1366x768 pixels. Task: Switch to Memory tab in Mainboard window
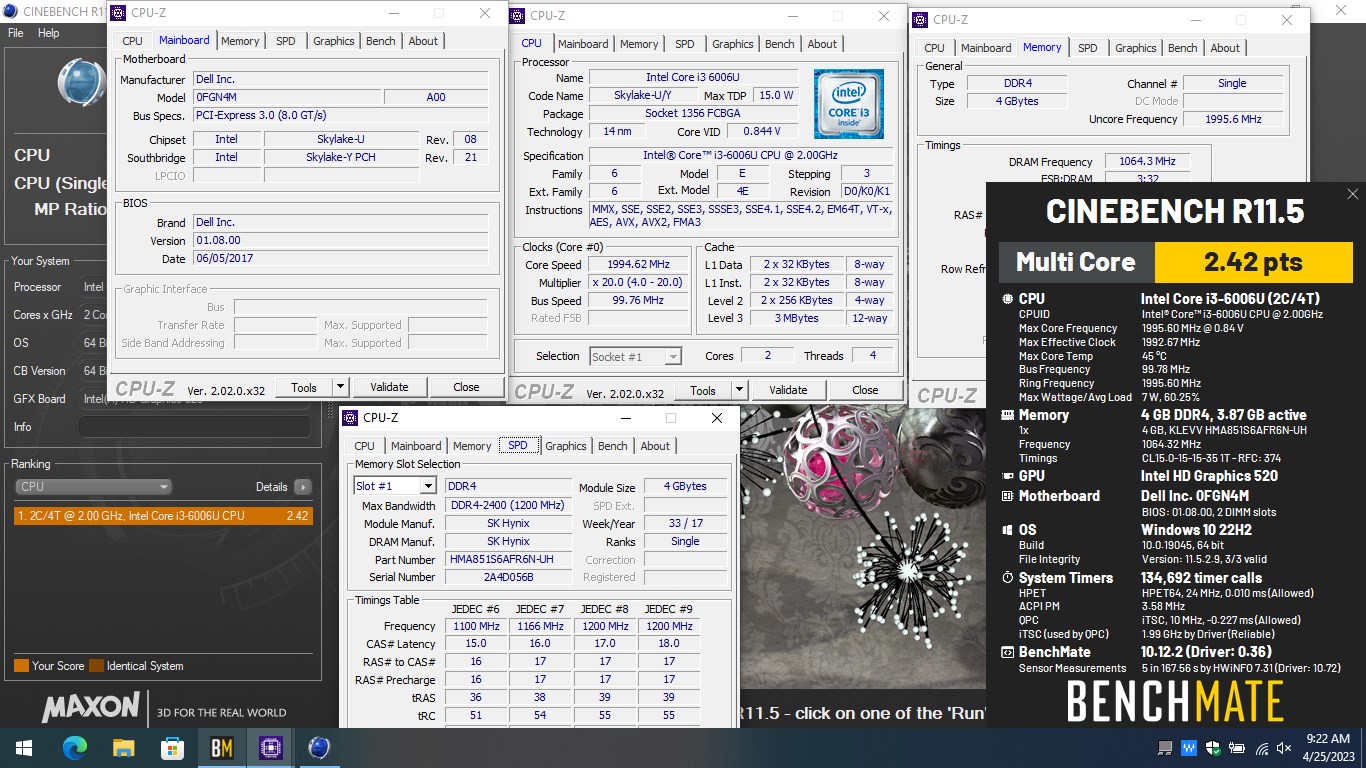point(240,41)
